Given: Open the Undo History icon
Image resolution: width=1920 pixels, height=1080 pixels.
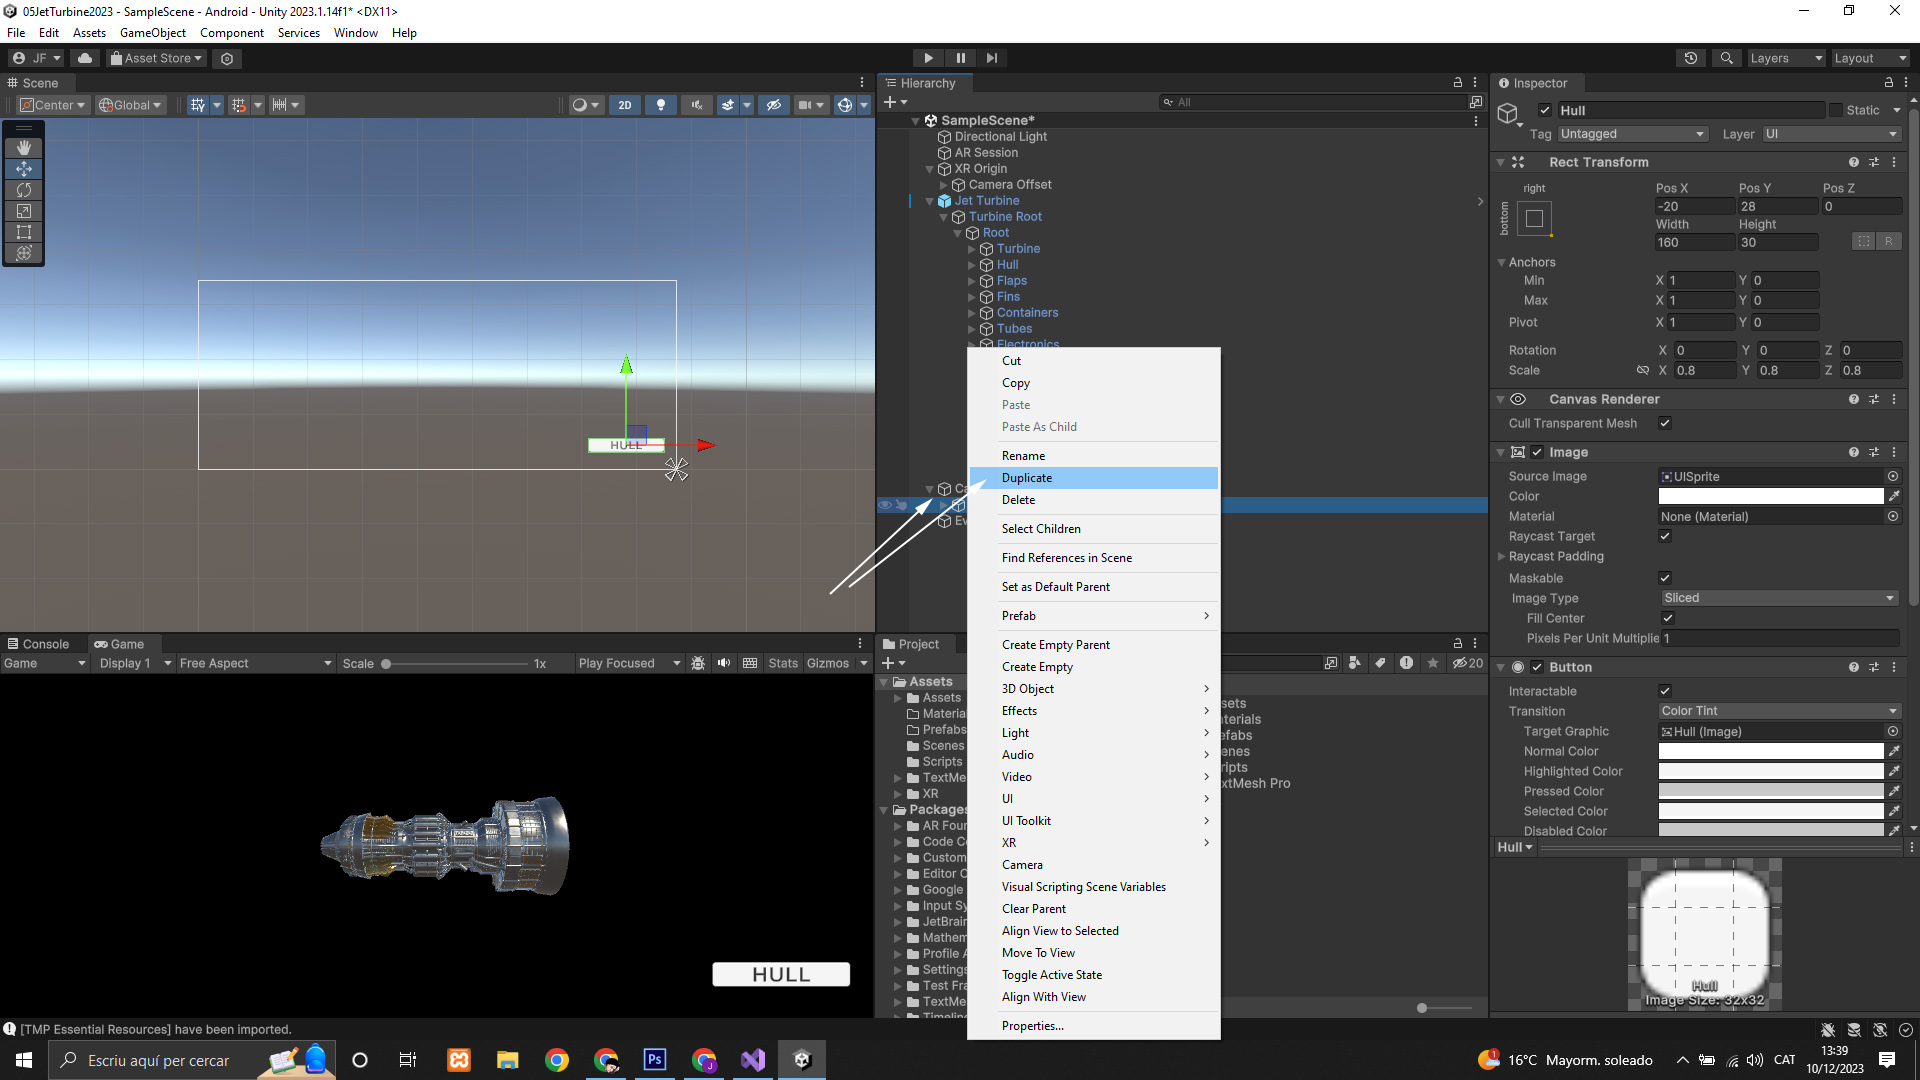Looking at the screenshot, I should click(1691, 58).
